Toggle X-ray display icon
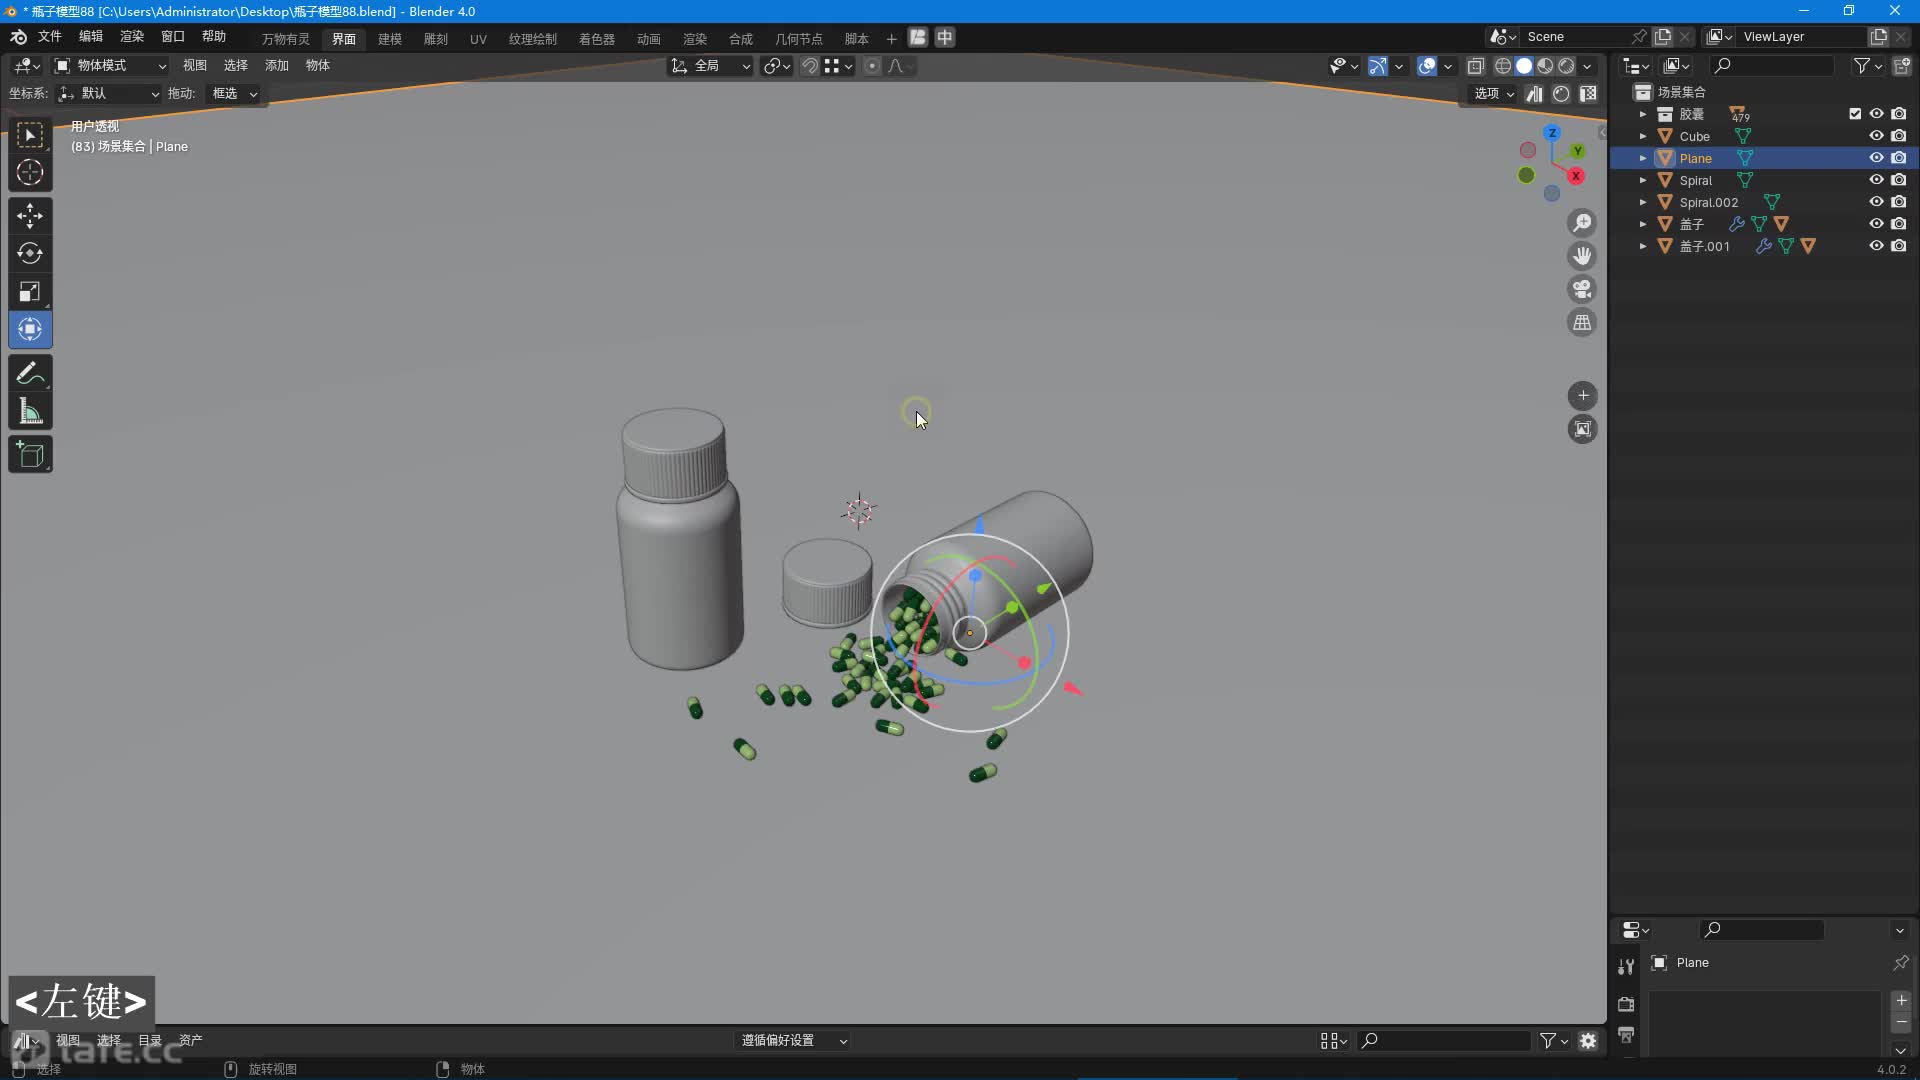This screenshot has width=1920, height=1080. [1475, 66]
